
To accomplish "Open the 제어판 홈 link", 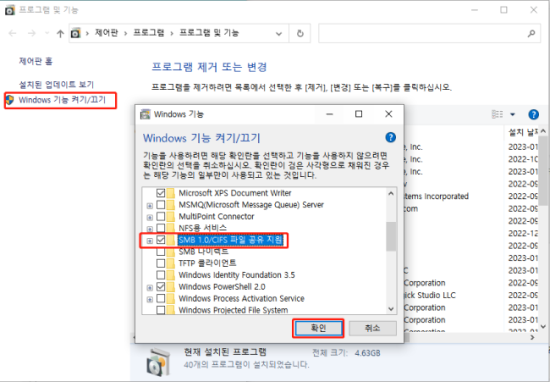I will [x=35, y=61].
